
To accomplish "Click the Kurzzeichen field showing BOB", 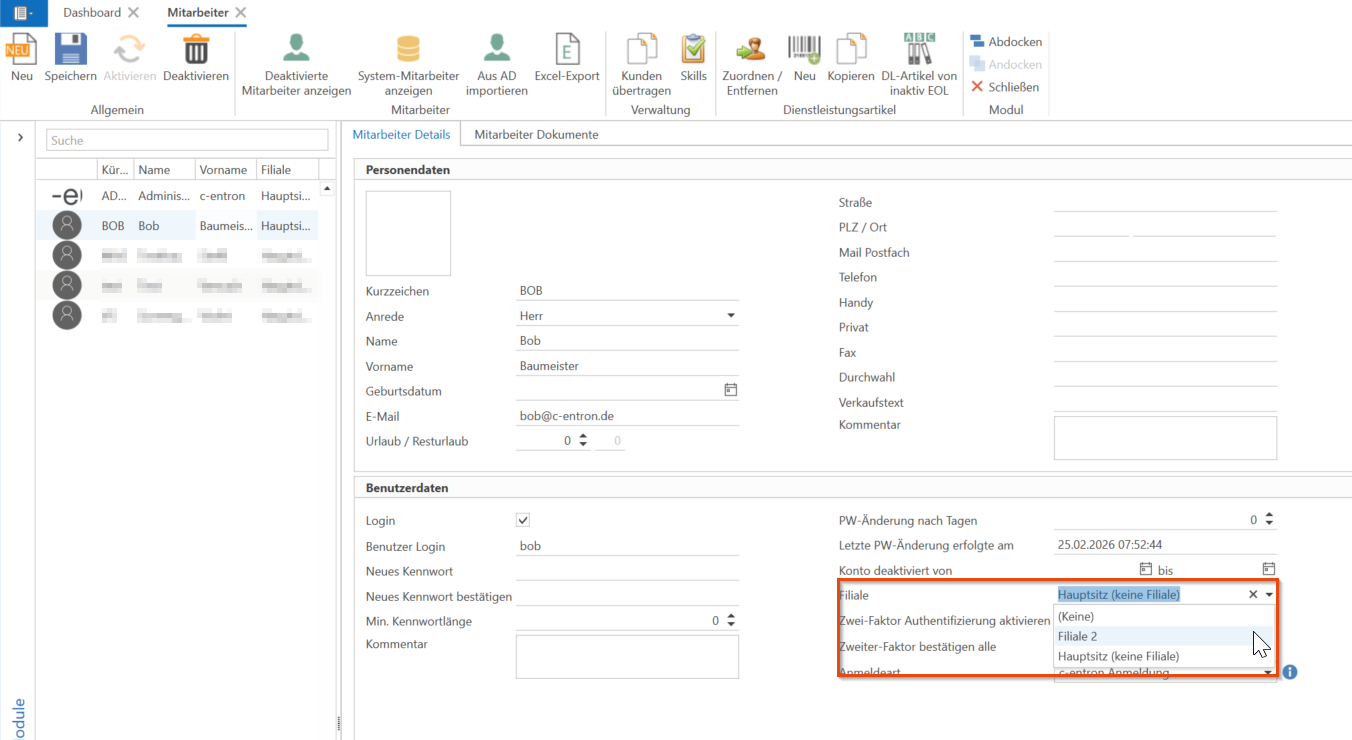I will click(x=627, y=291).
